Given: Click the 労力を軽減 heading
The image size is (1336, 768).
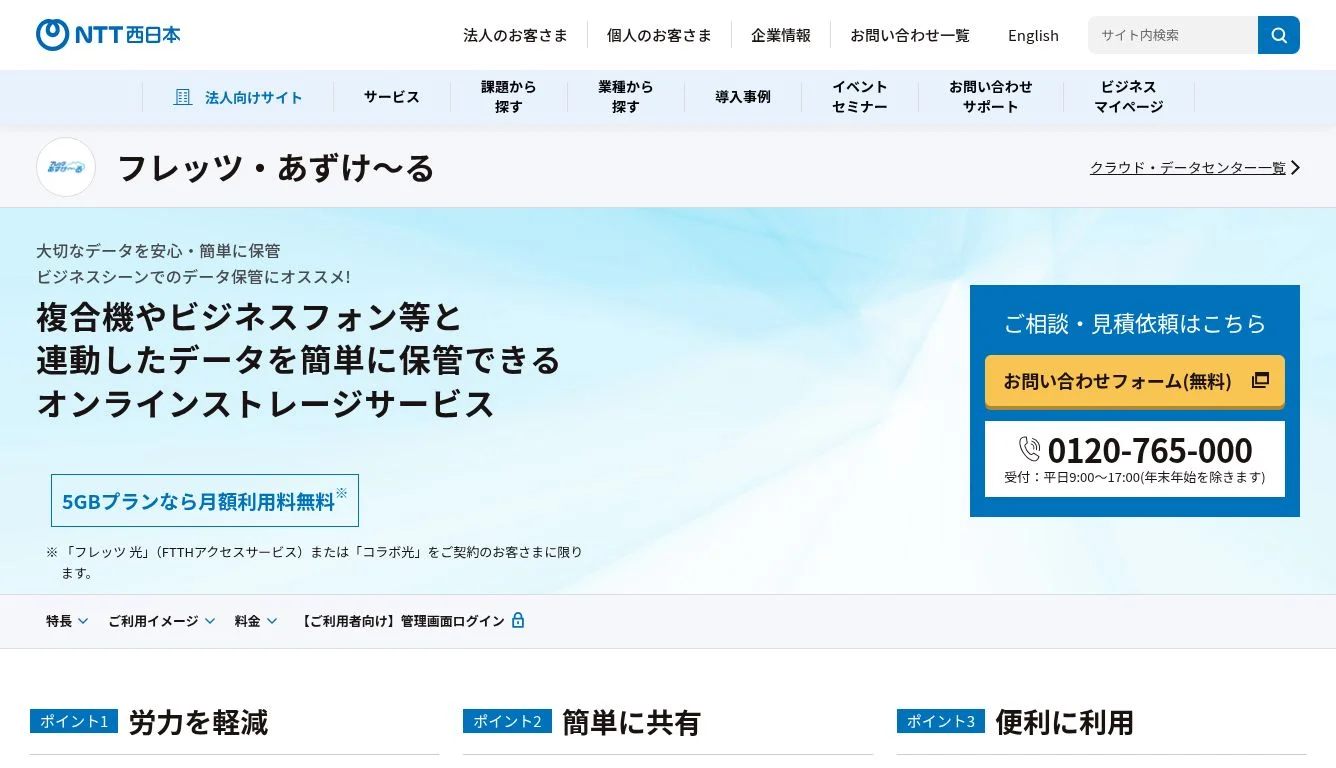Looking at the screenshot, I should pyautogui.click(x=198, y=722).
